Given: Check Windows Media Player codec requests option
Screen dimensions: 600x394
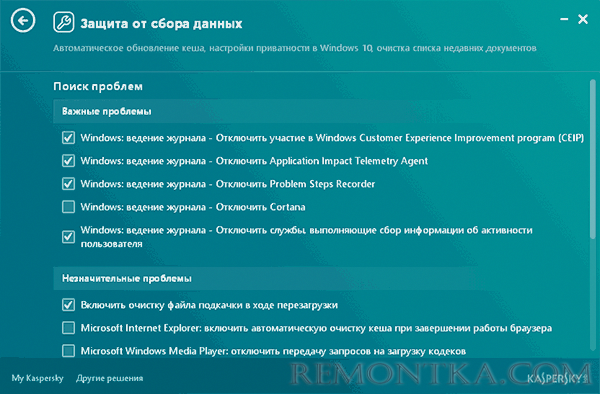Looking at the screenshot, I should click(68, 351).
